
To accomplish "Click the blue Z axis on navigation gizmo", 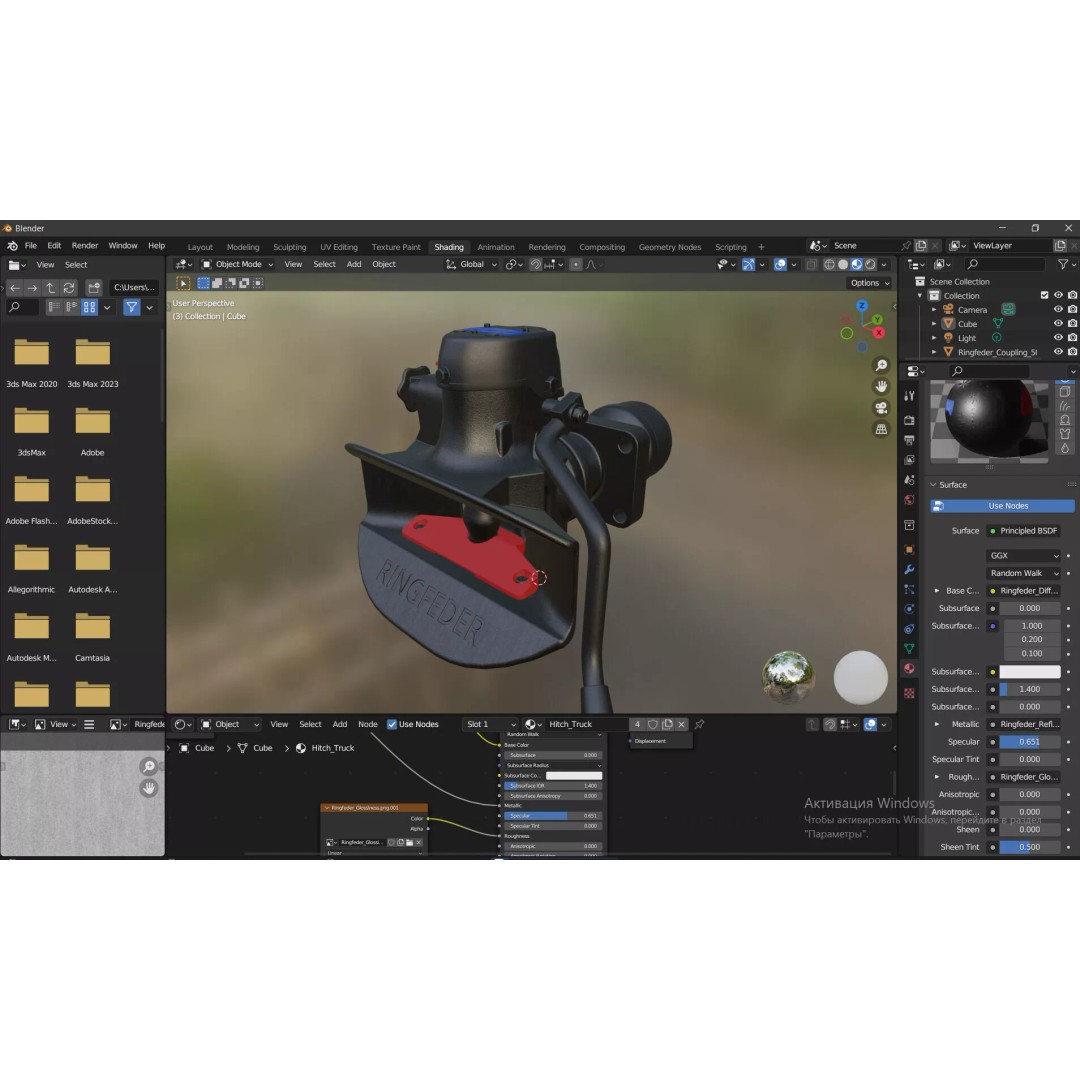I will [x=862, y=305].
